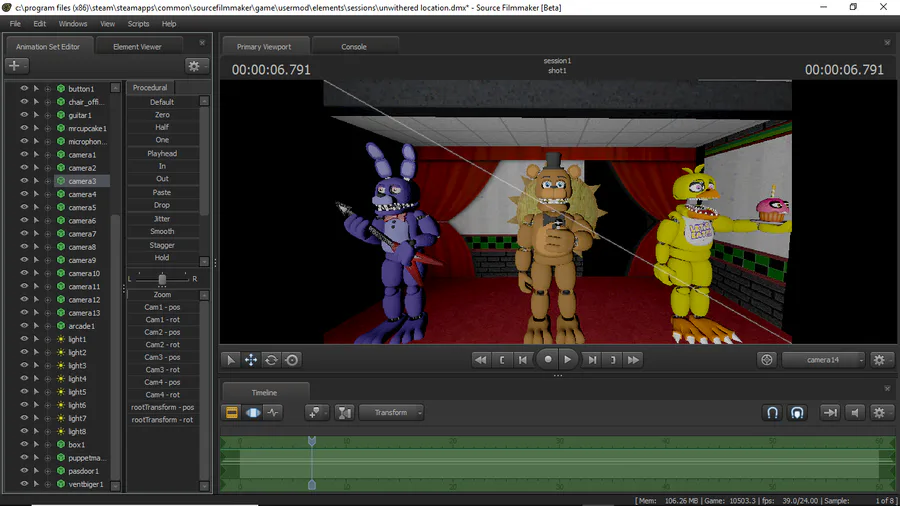
Task: Click the add animation set plus button
Action: pyautogui.click(x=15, y=65)
